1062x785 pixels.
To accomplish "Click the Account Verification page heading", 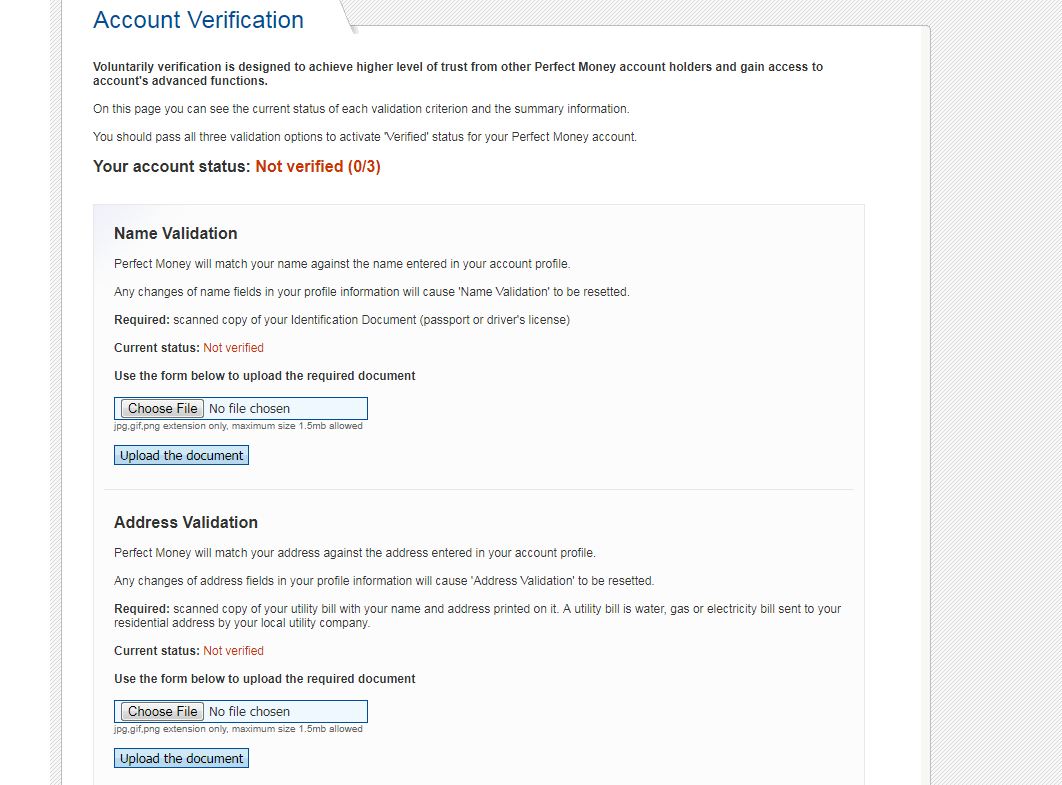I will pyautogui.click(x=198, y=20).
